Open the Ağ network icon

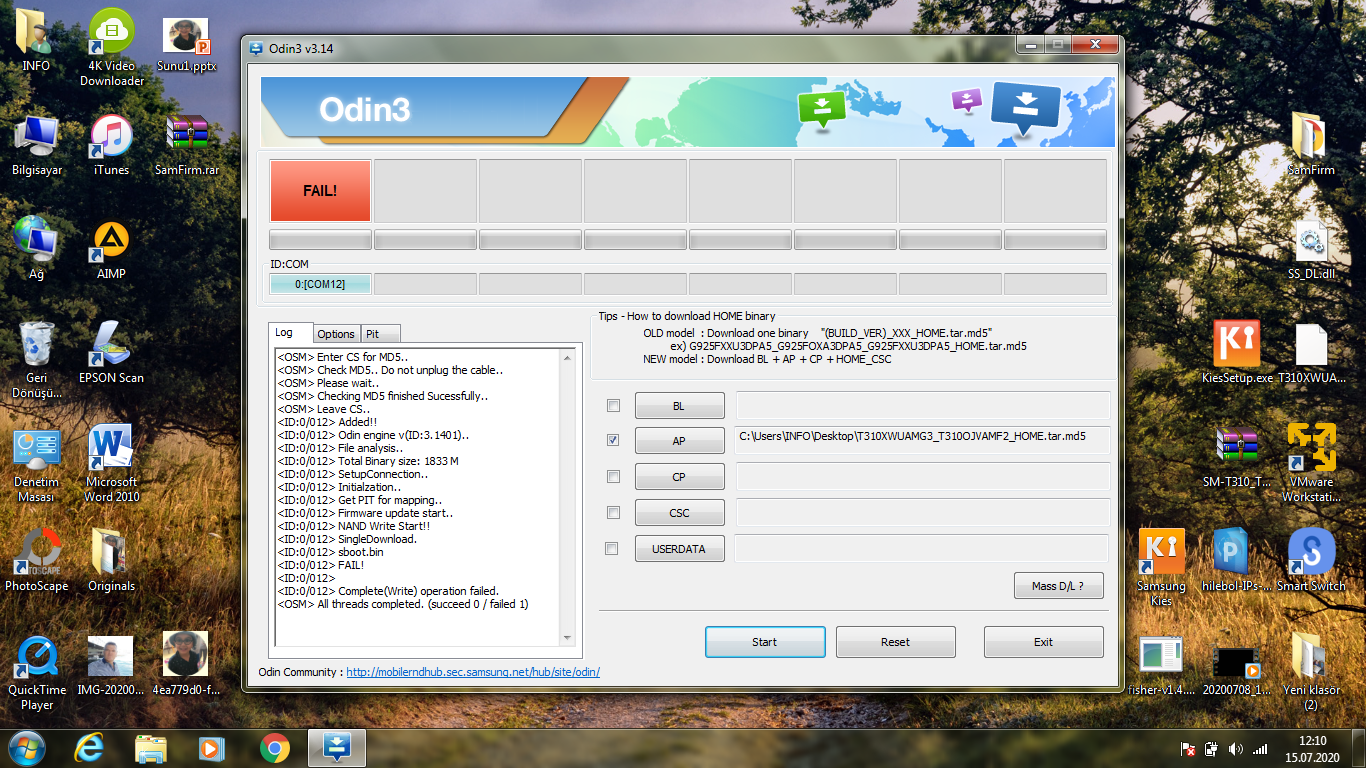point(36,248)
